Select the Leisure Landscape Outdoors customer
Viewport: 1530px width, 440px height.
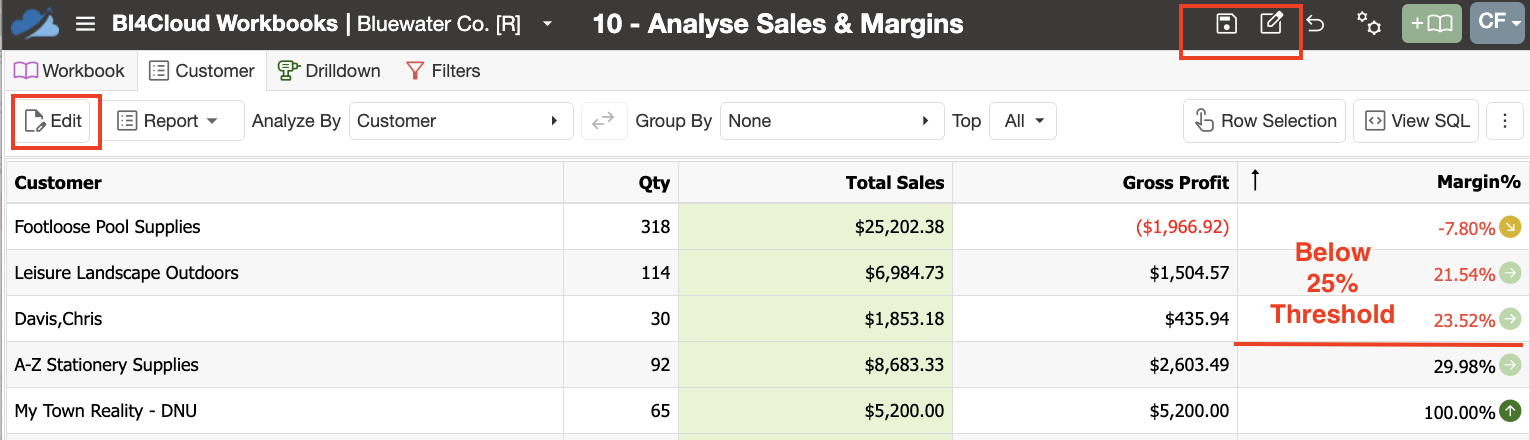[126, 273]
